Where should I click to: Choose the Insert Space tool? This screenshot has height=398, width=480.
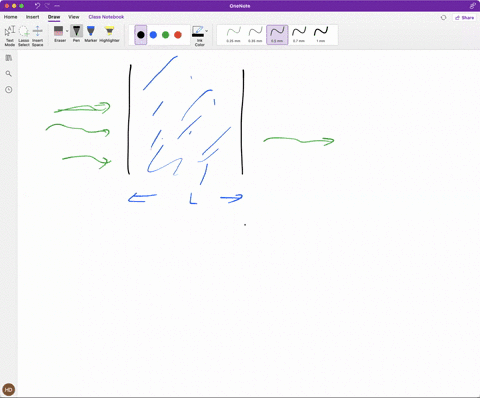(38, 35)
